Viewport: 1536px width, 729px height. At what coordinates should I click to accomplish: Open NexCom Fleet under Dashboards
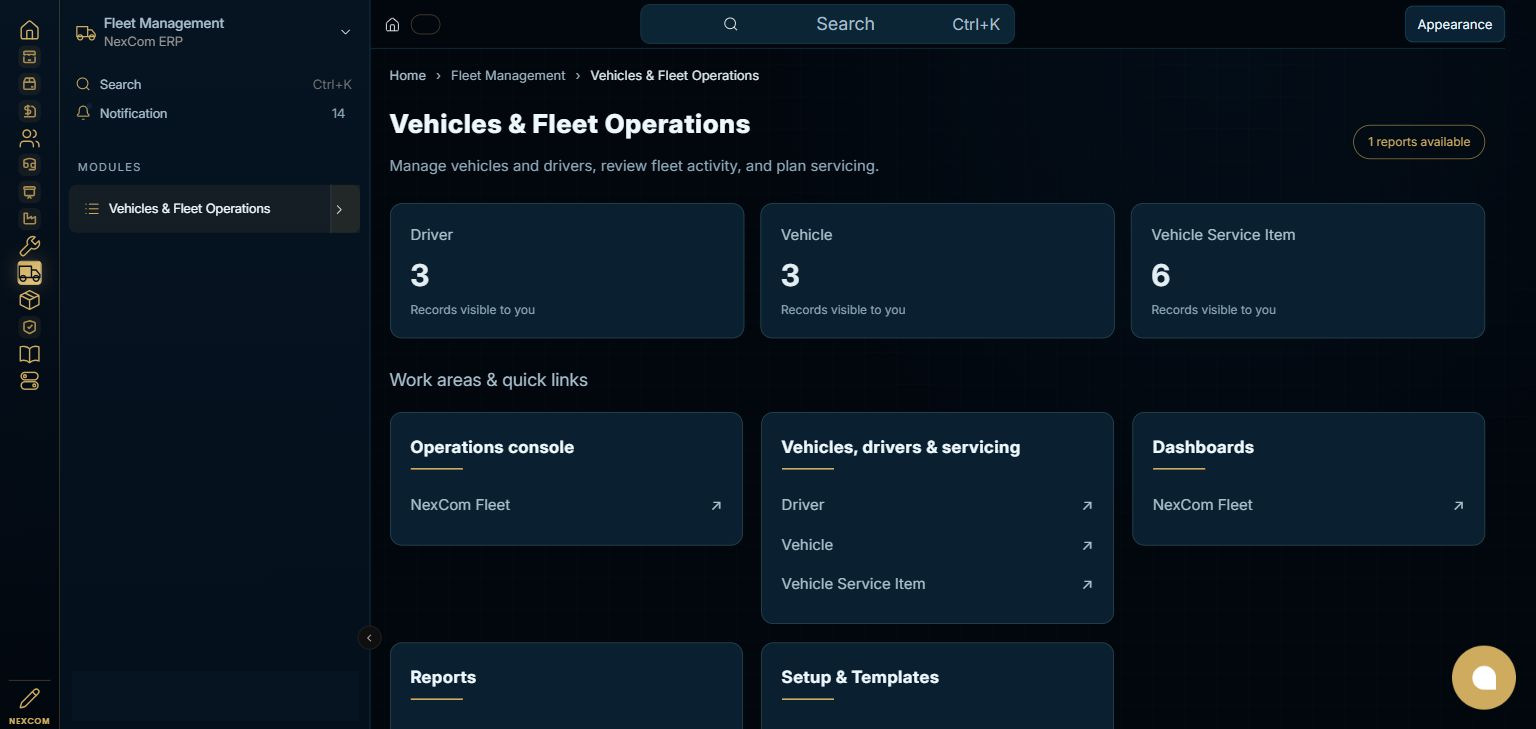(1308, 505)
